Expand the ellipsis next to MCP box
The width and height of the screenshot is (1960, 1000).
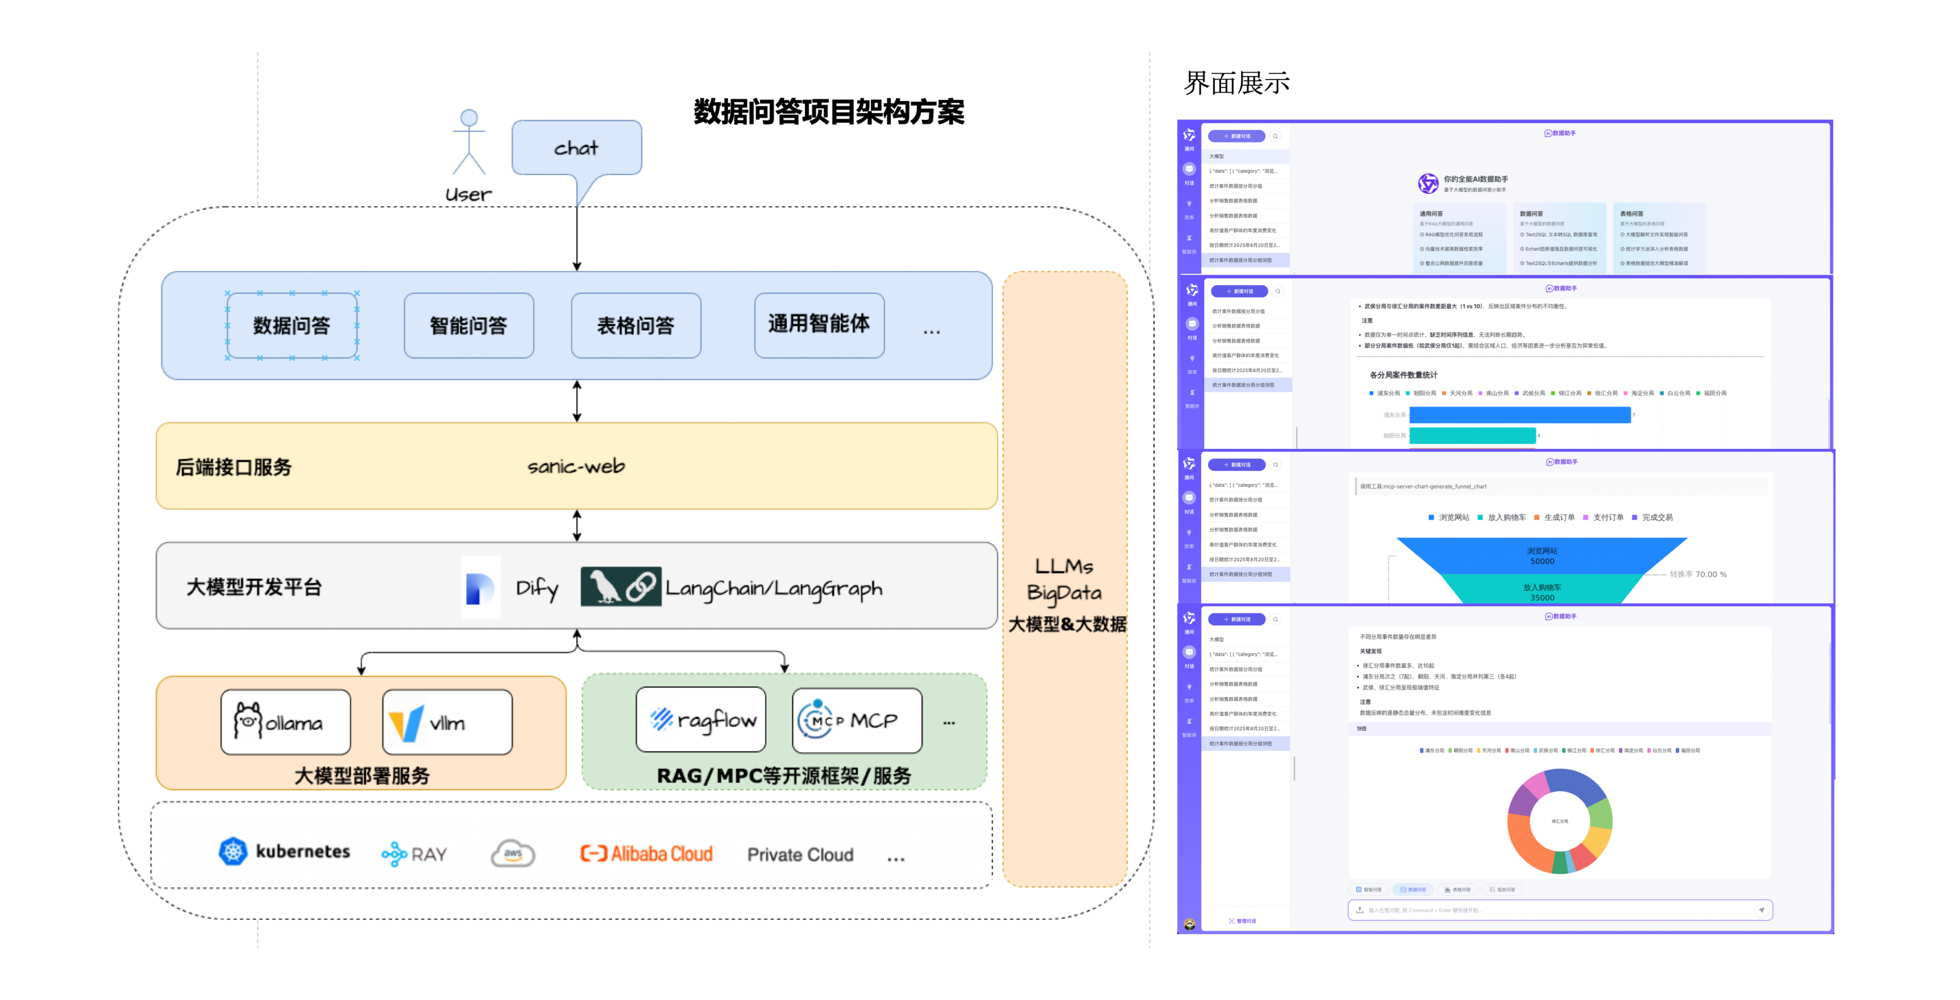pos(949,722)
